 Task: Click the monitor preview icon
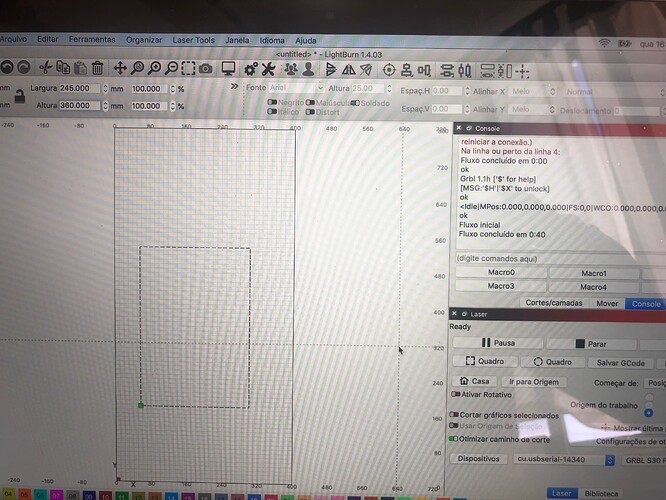228,68
